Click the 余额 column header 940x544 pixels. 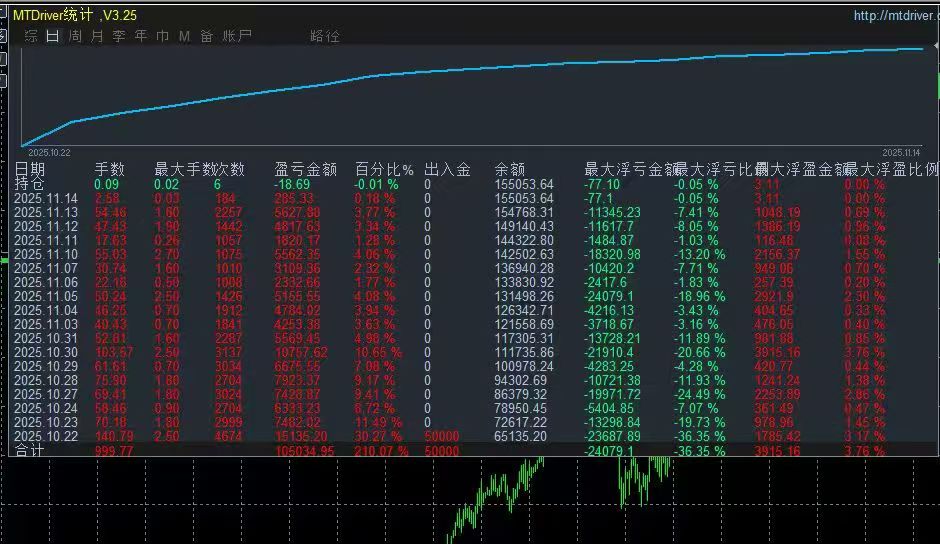tap(510, 169)
